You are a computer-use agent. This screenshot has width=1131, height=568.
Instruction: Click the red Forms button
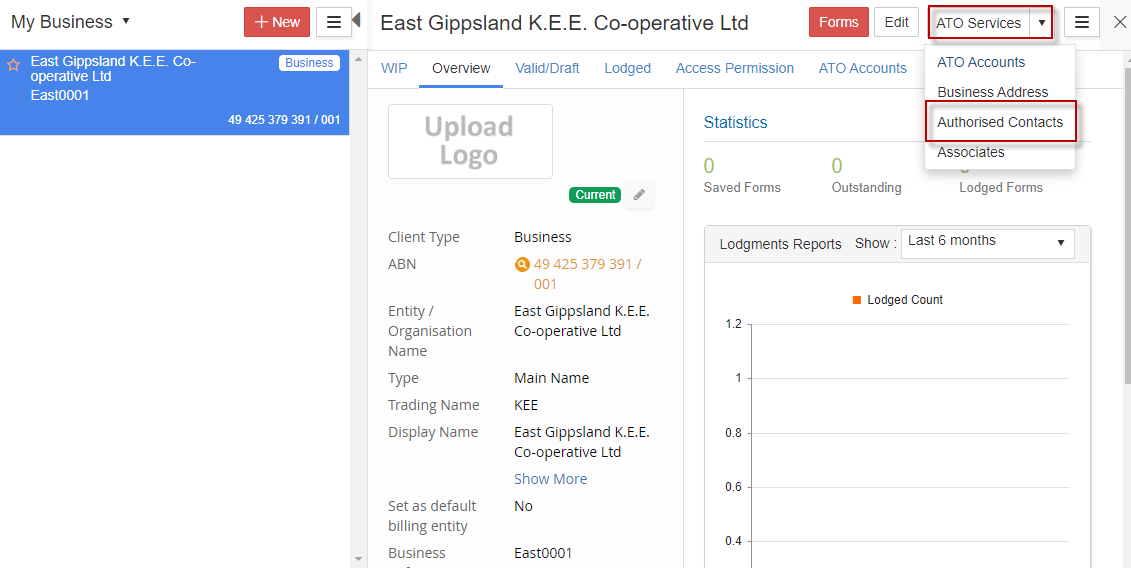click(x=838, y=22)
